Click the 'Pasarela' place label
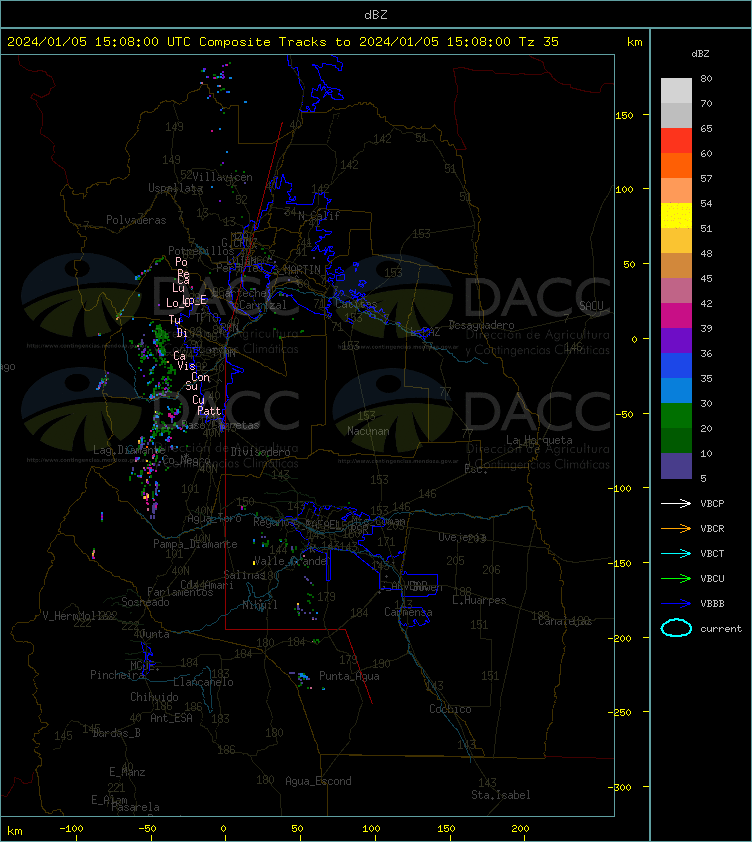This screenshot has width=752, height=842. coord(135,807)
